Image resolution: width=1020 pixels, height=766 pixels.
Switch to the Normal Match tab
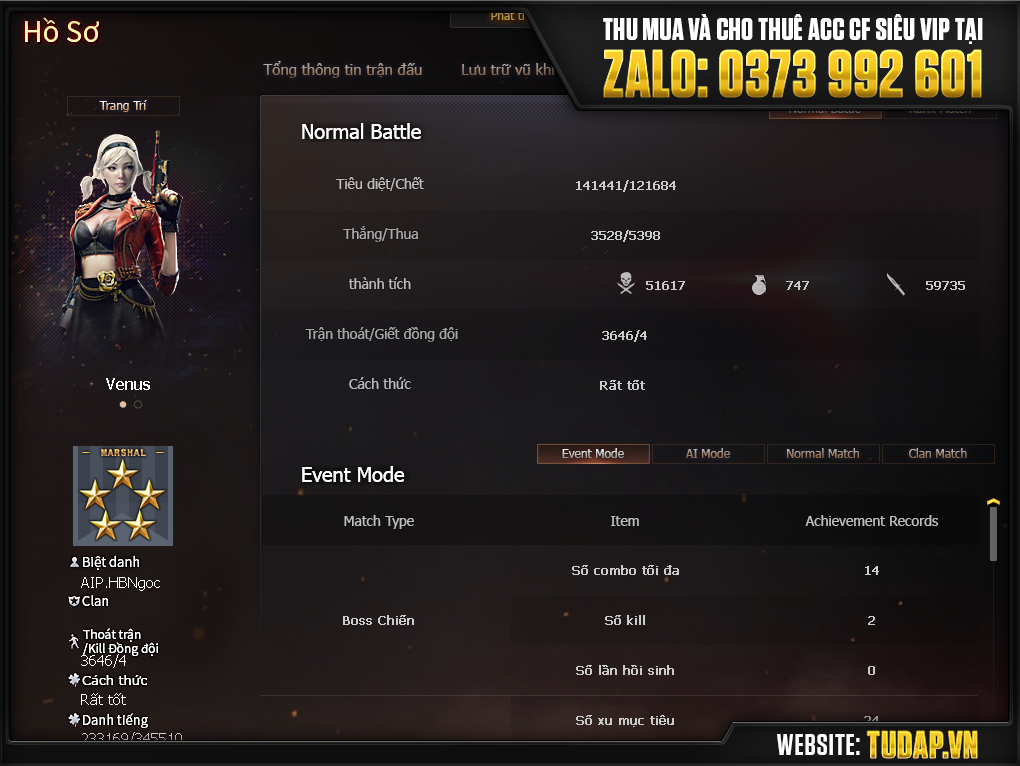click(823, 454)
